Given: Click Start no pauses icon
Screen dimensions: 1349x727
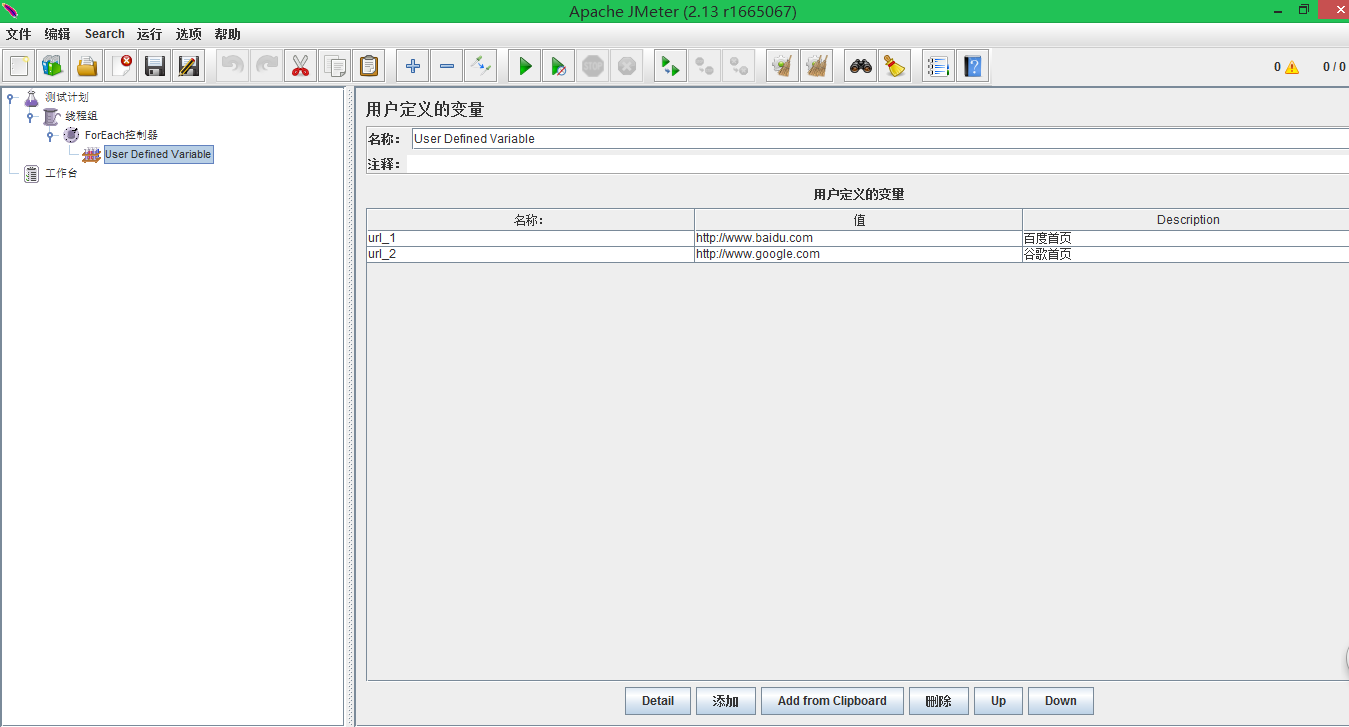Looking at the screenshot, I should pos(559,67).
